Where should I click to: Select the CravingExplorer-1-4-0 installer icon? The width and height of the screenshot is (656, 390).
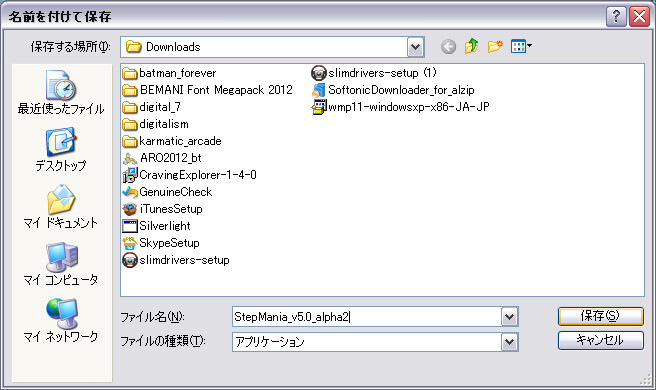point(130,175)
